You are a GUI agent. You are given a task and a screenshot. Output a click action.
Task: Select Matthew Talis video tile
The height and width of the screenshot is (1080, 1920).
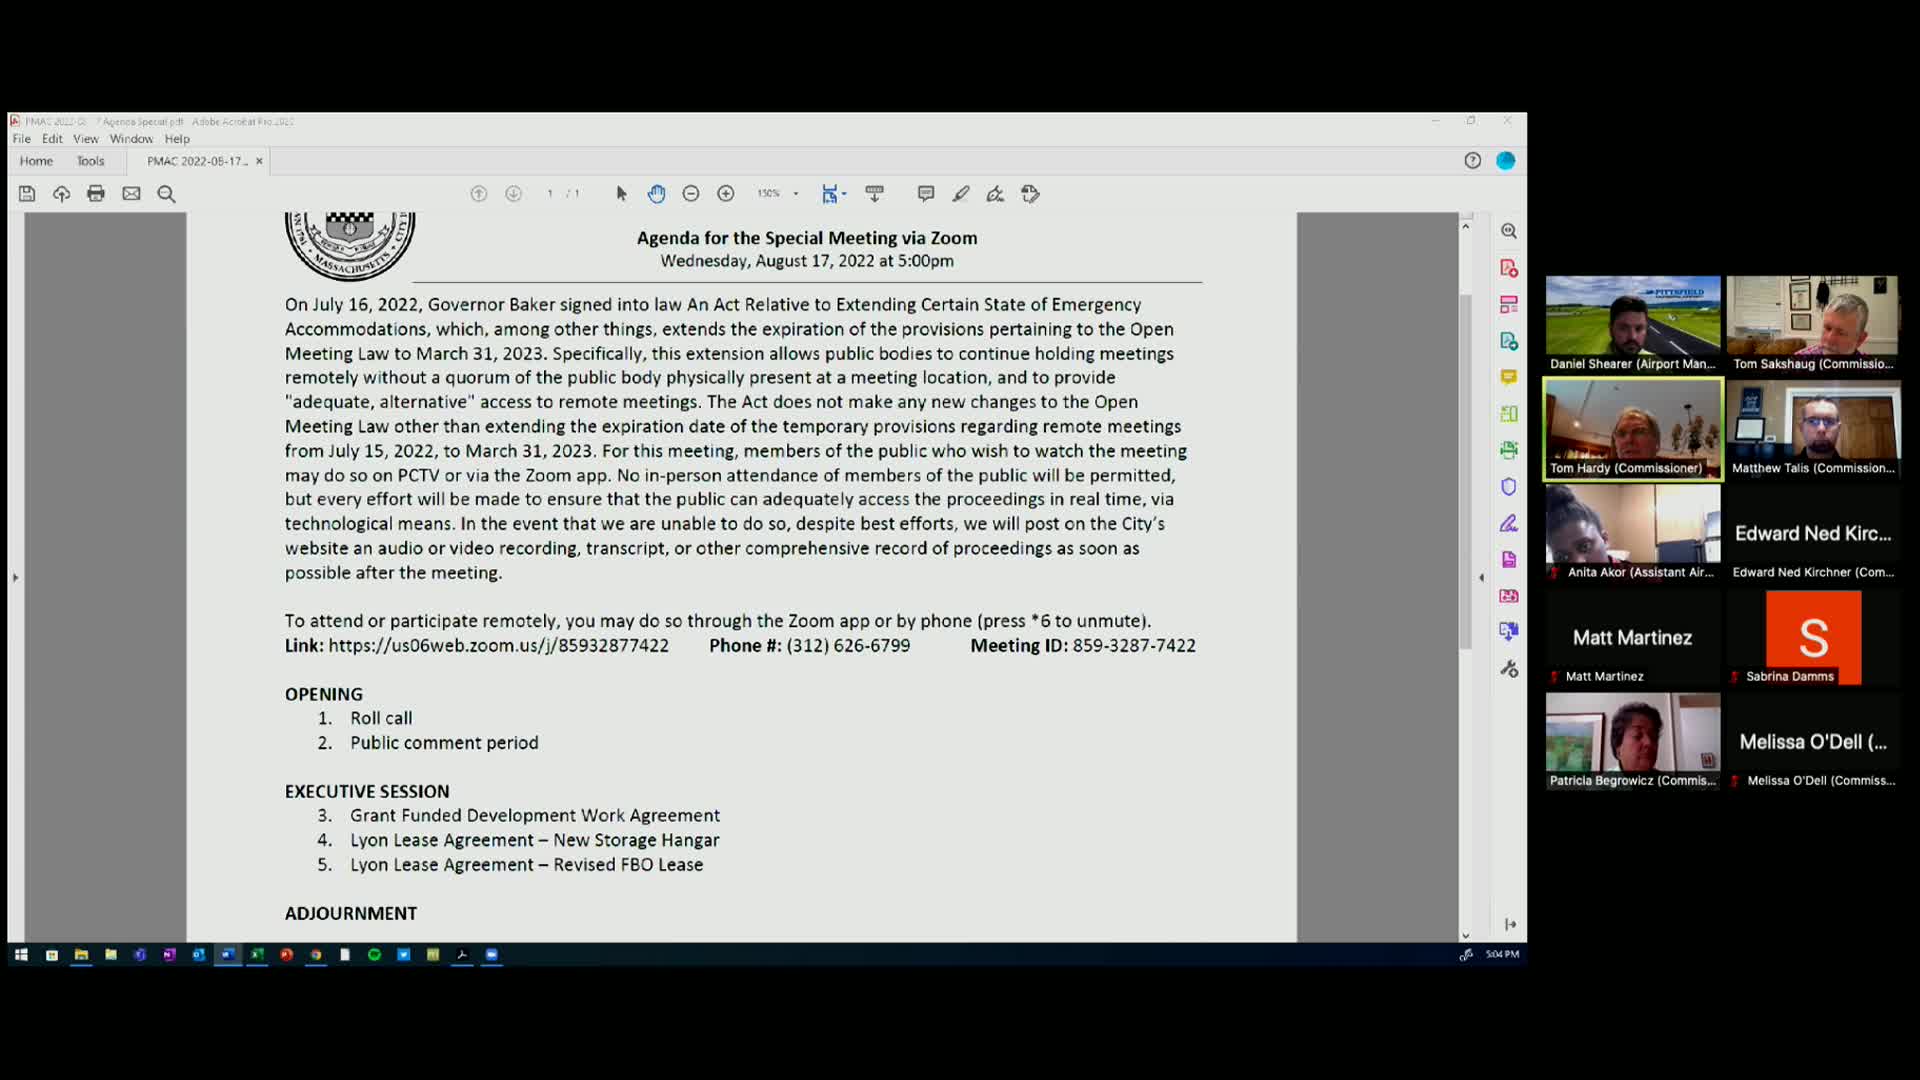pos(1813,429)
